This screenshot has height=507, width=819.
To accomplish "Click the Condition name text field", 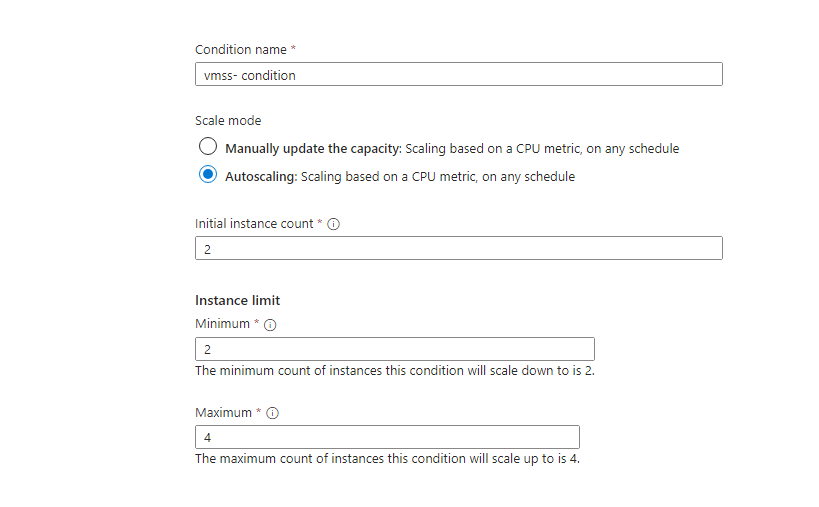I will (x=458, y=75).
